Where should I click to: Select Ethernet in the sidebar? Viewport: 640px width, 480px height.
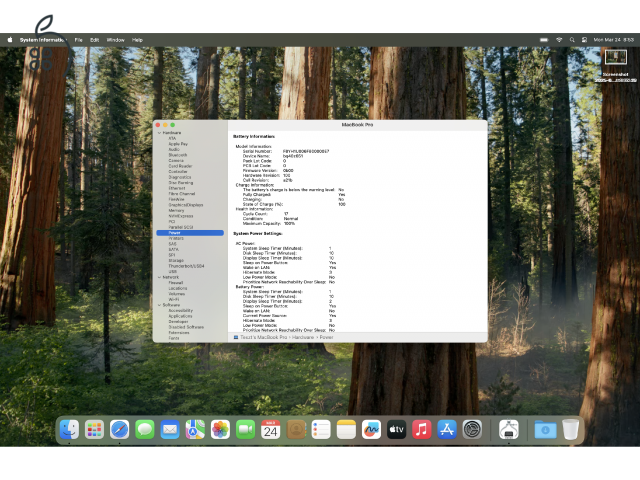pos(177,188)
